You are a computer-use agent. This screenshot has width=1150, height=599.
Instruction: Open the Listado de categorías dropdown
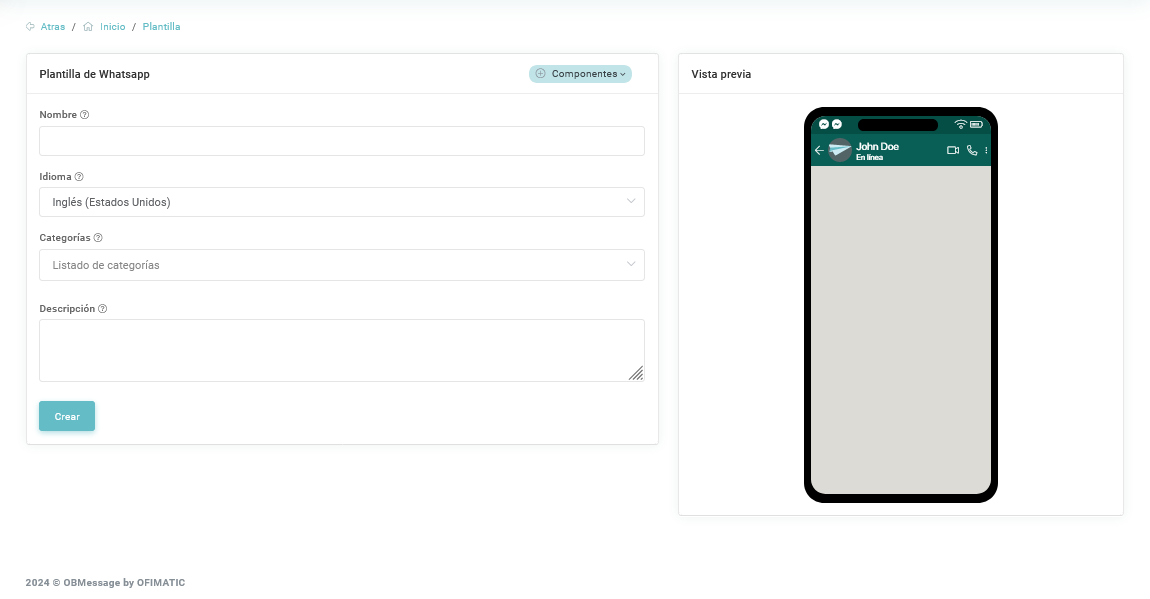[341, 265]
